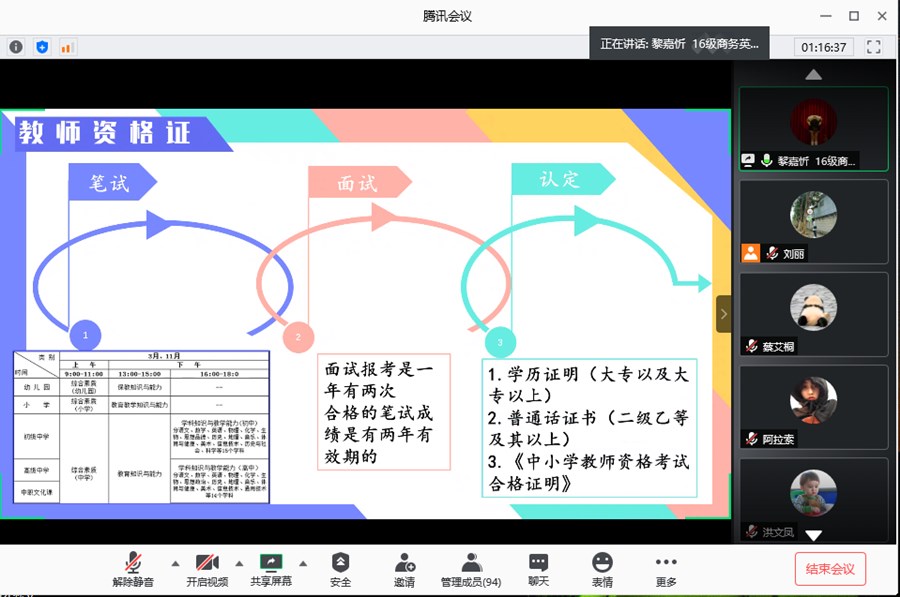Click 共享屏幕 to share screen
The image size is (900, 597).
pyautogui.click(x=271, y=569)
